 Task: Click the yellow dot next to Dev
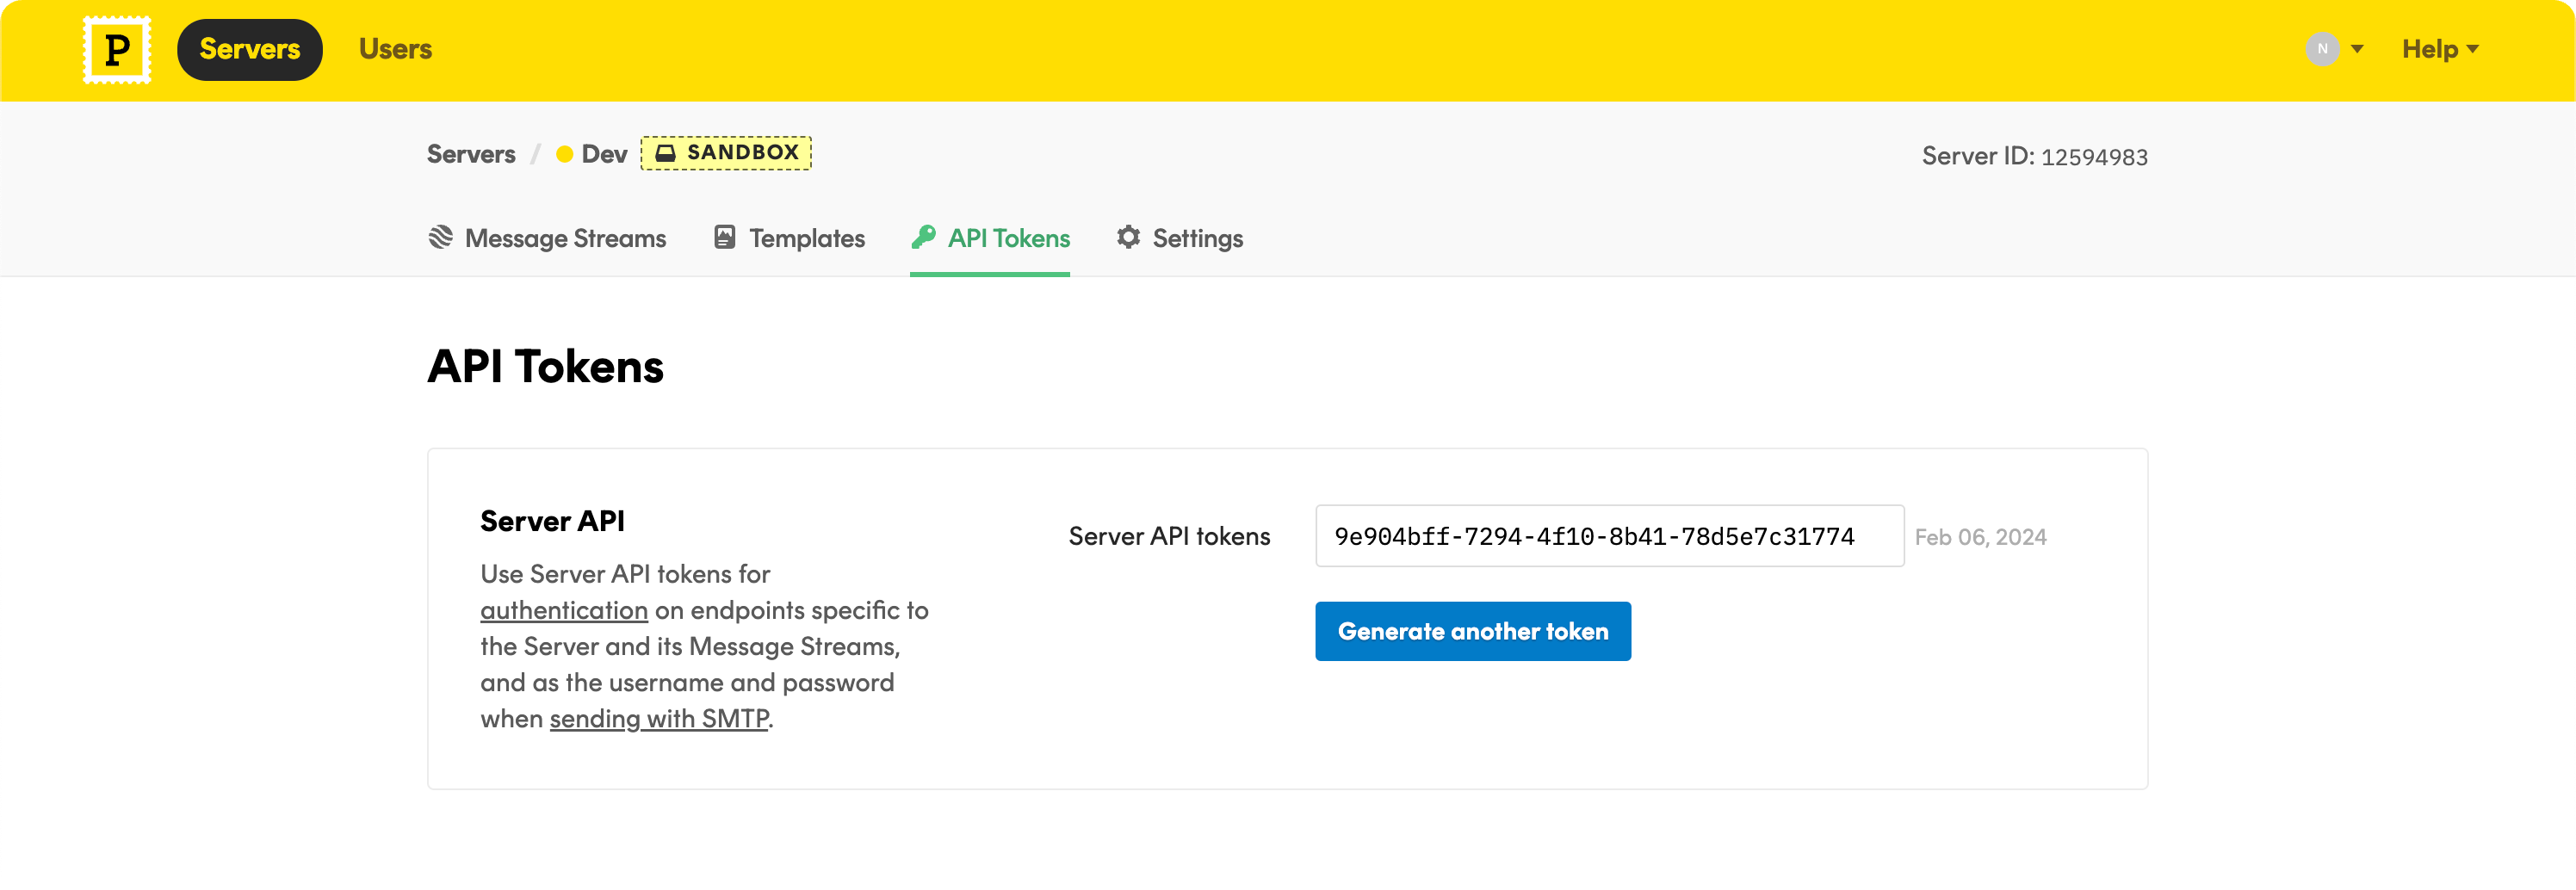click(x=566, y=154)
